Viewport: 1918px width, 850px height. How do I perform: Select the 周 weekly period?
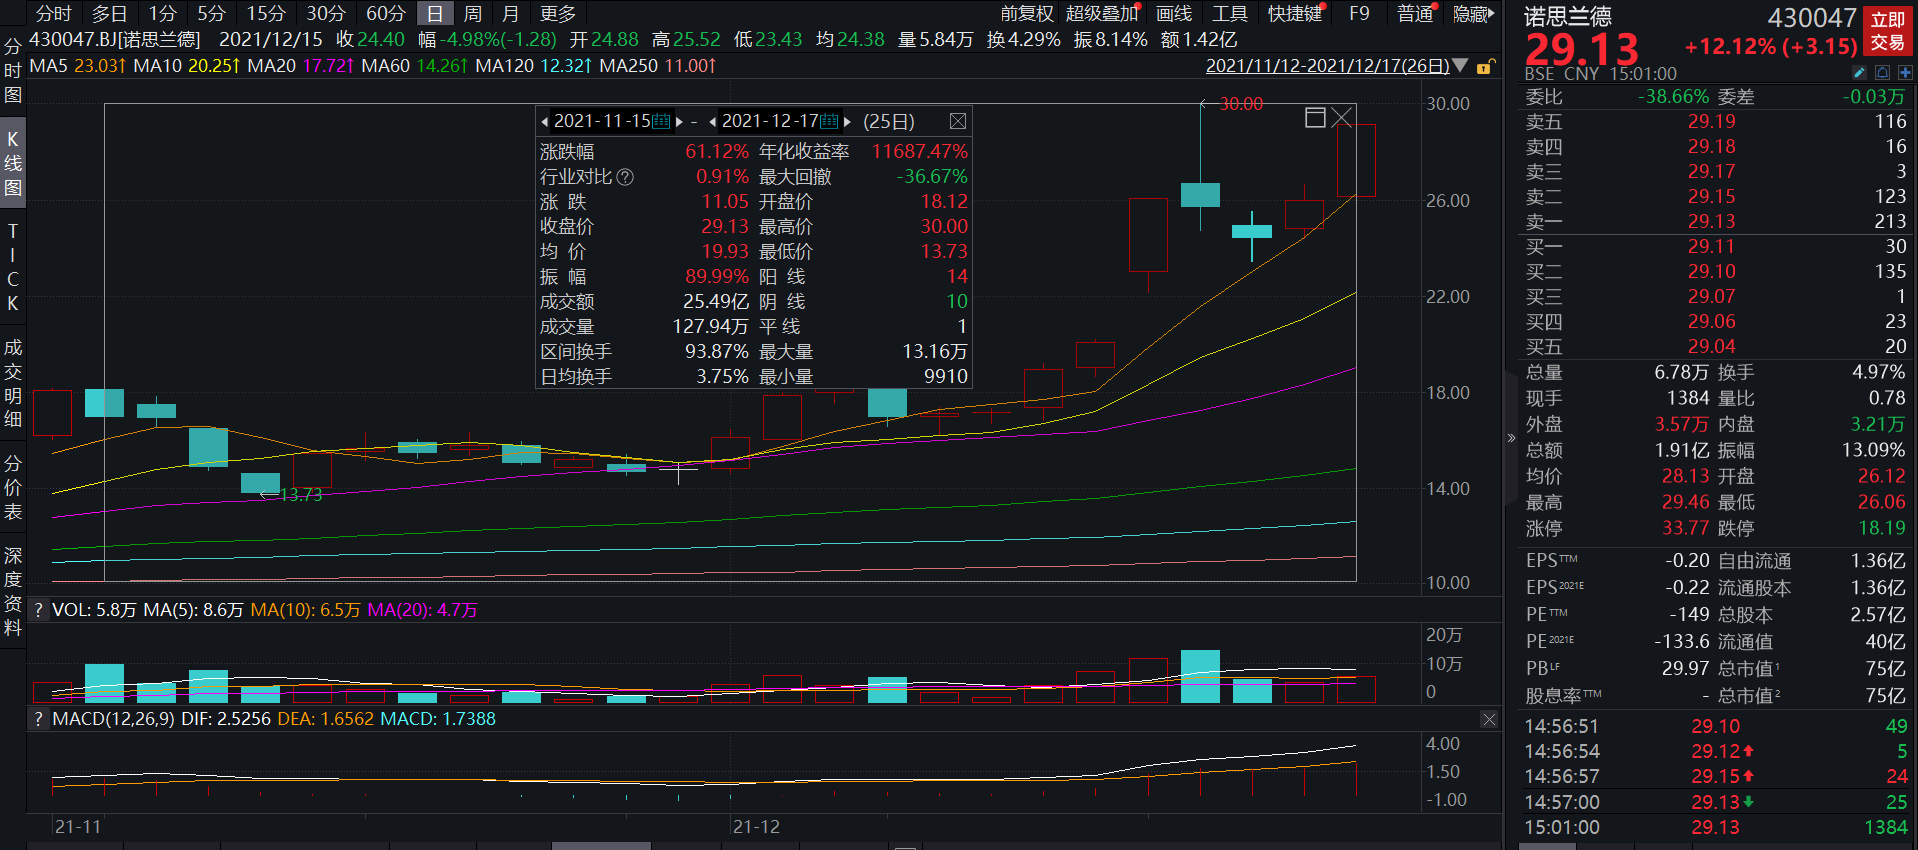coord(473,13)
